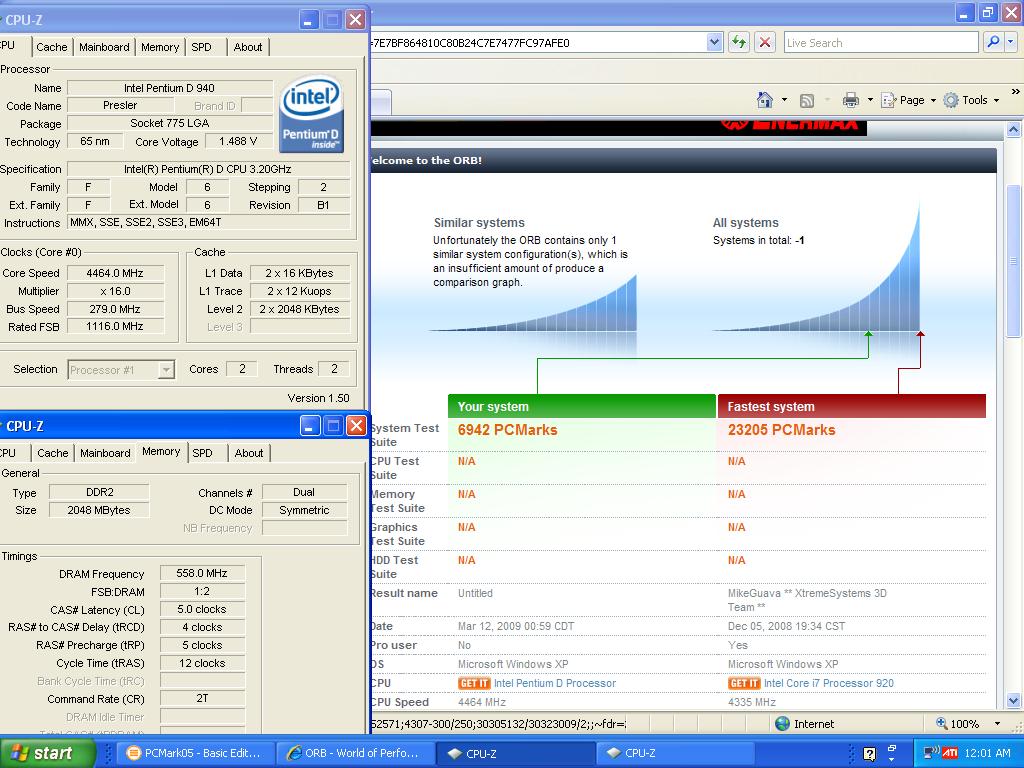The width and height of the screenshot is (1024, 768).
Task: Open Processor #1 selection combo box
Action: (x=121, y=370)
